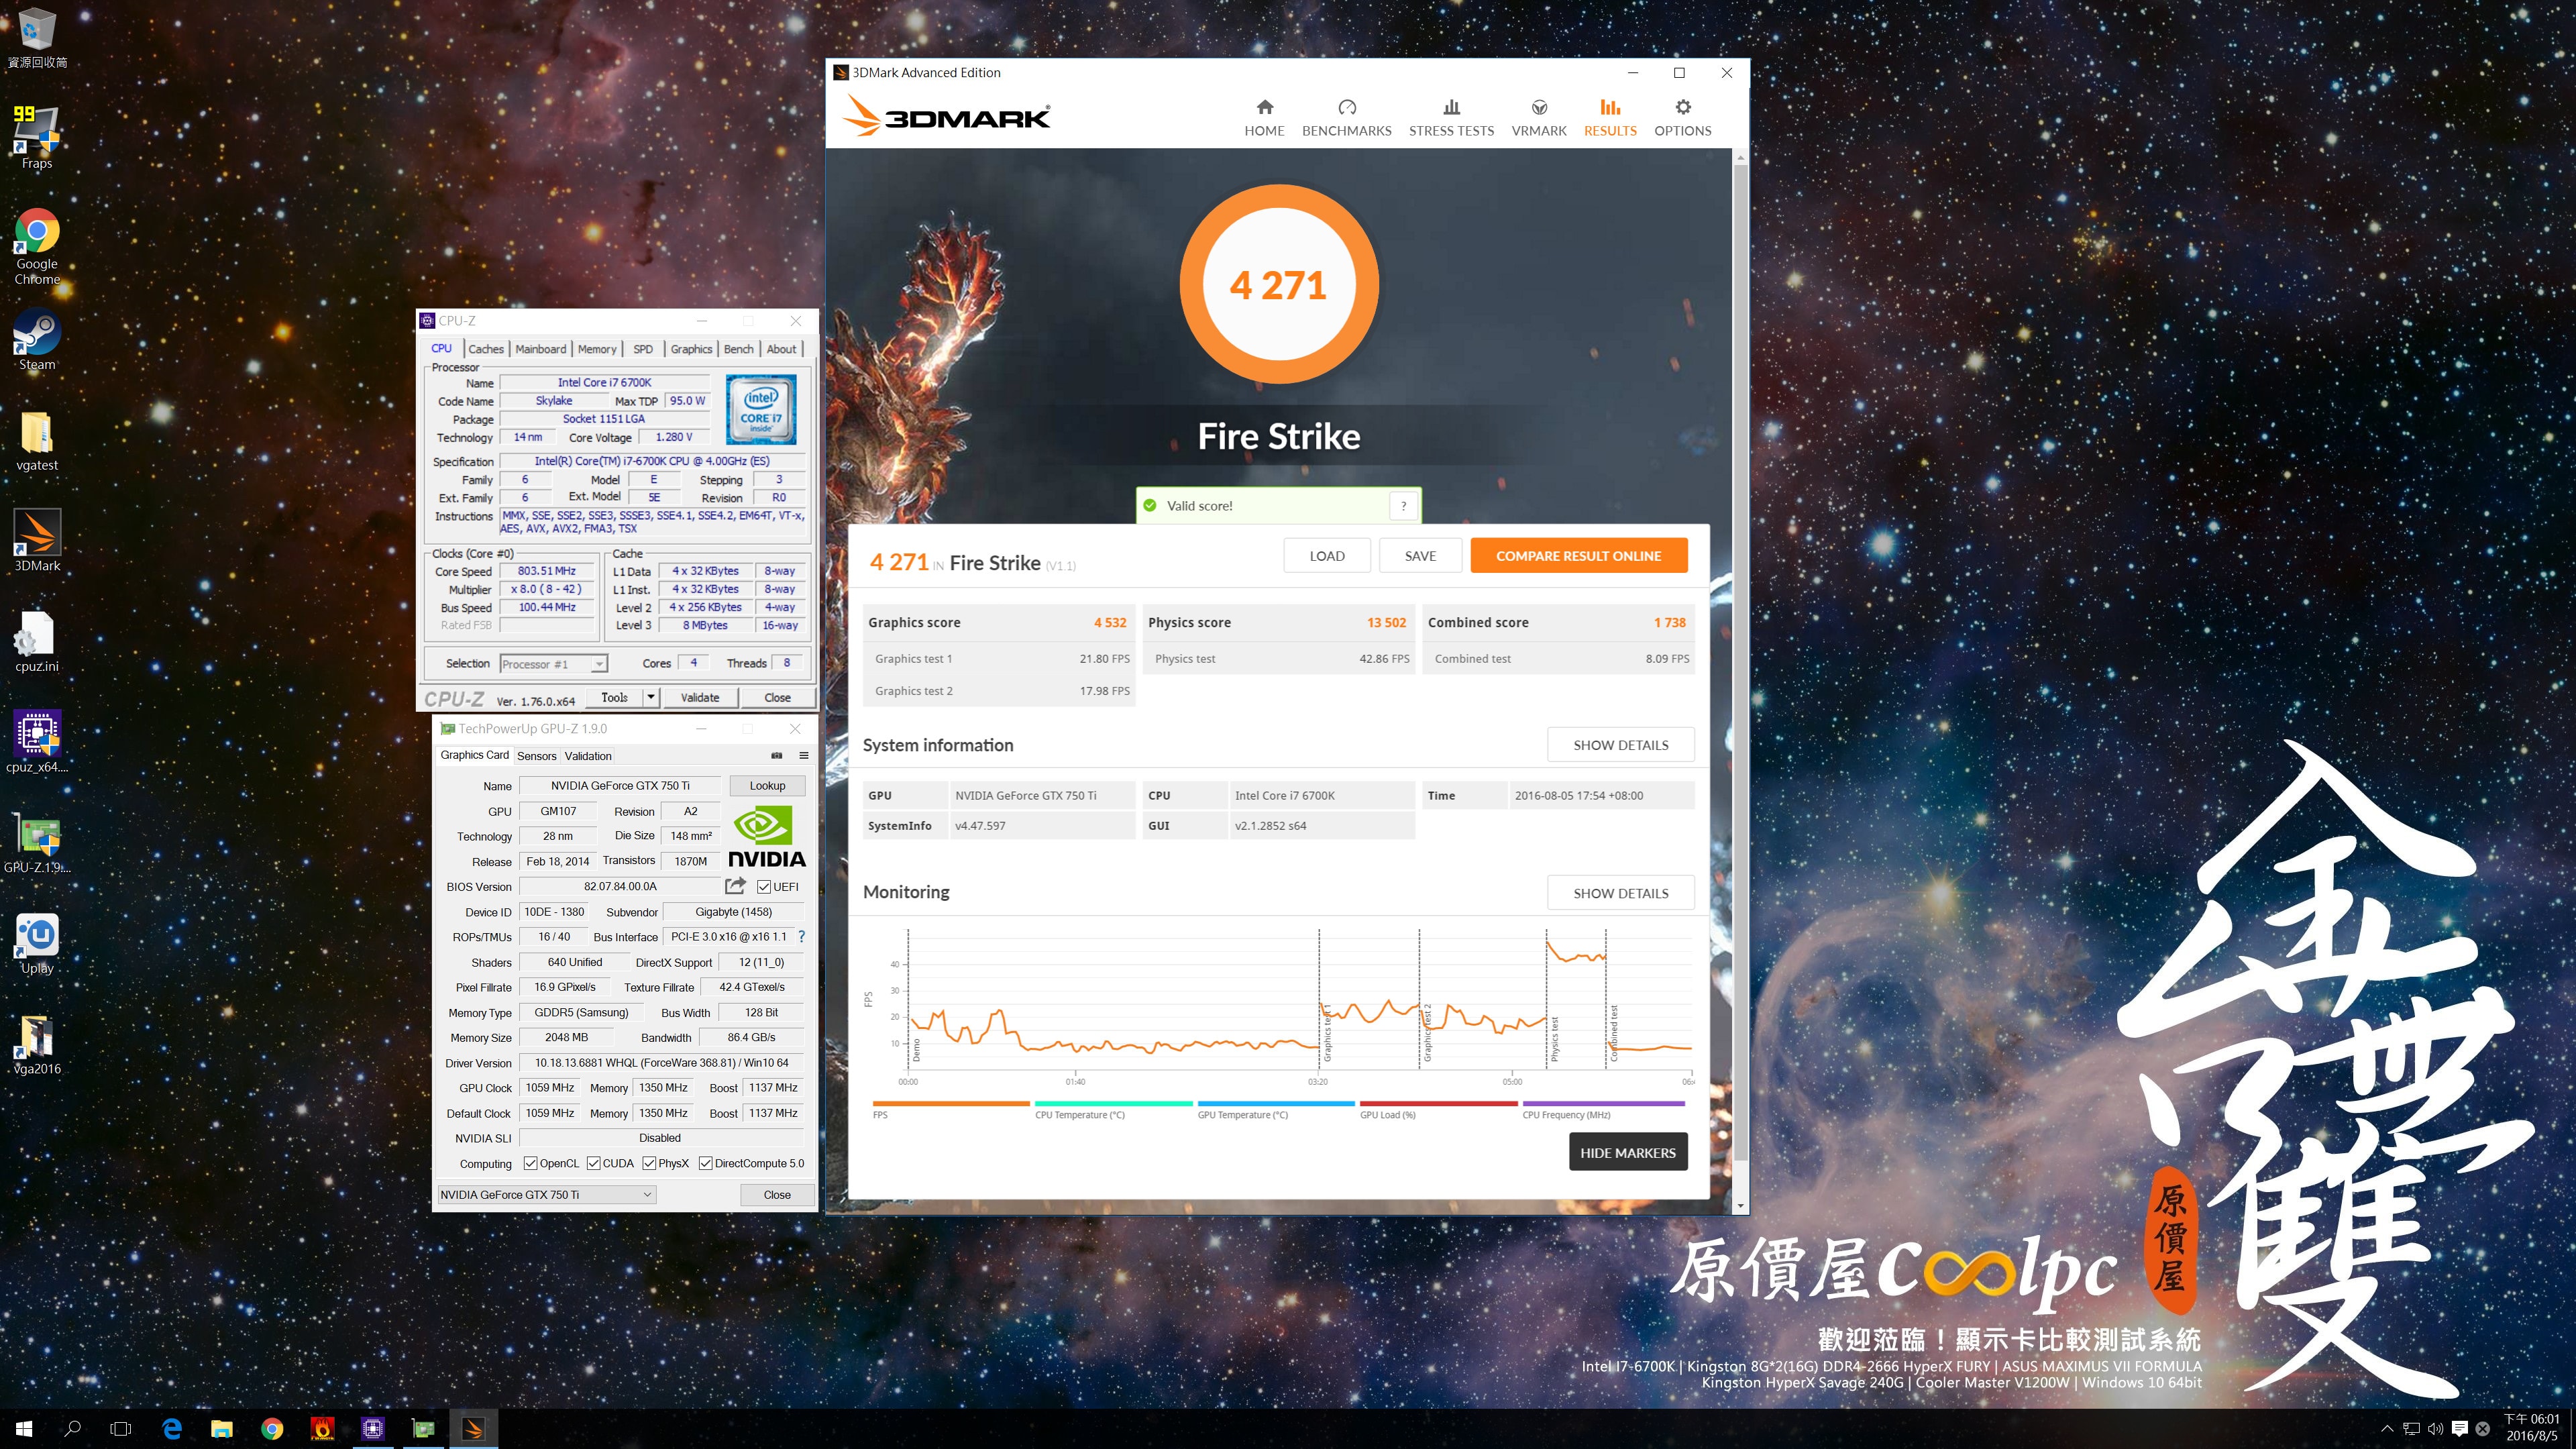2576x1449 pixels.
Task: Open the Bench tab in CPU-Z
Action: [x=739, y=349]
